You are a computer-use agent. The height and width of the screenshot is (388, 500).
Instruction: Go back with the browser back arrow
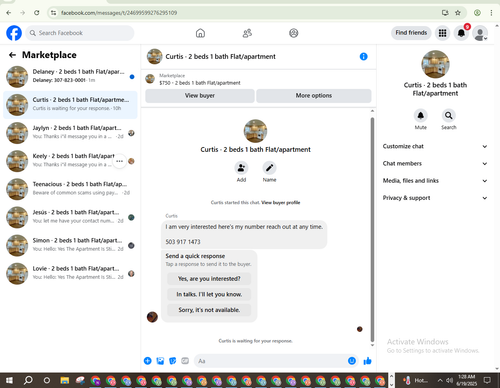click(9, 13)
